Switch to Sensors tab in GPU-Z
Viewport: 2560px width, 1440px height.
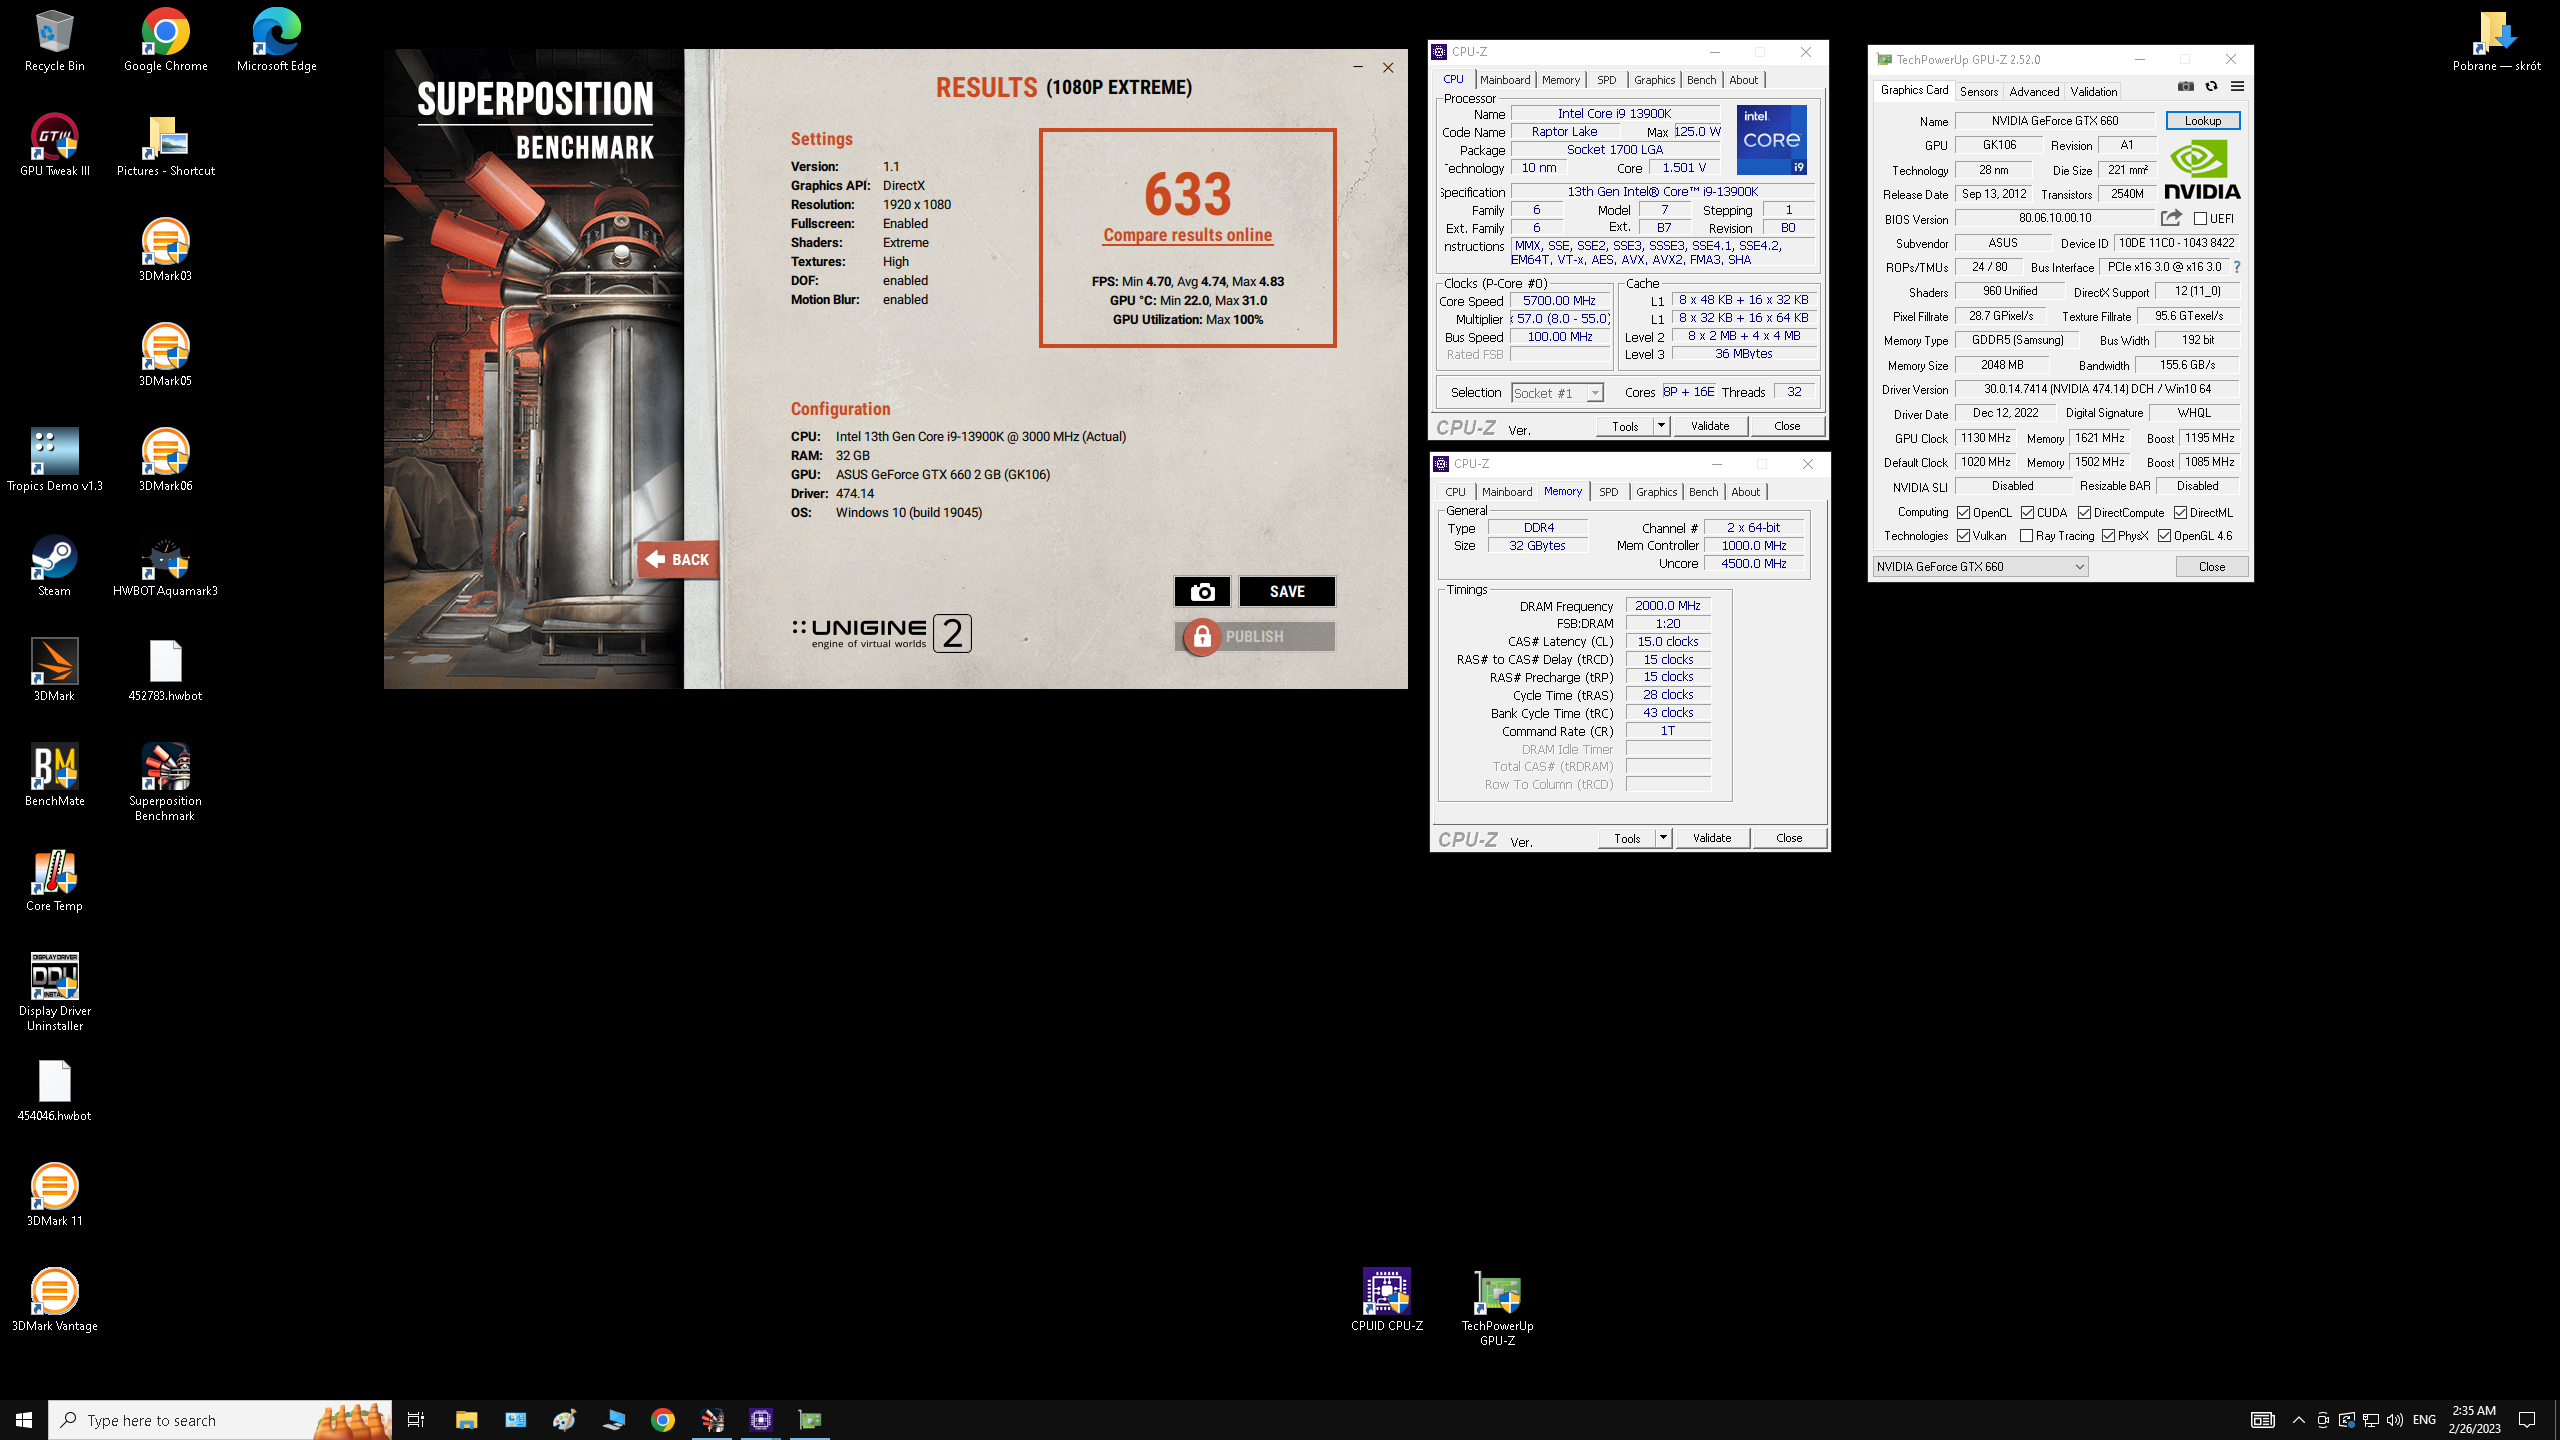[x=1978, y=91]
